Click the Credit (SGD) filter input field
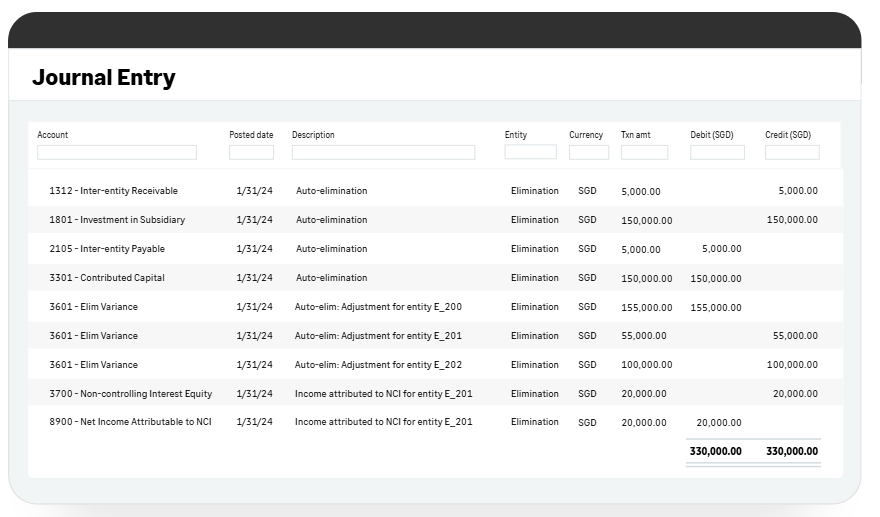 (792, 152)
